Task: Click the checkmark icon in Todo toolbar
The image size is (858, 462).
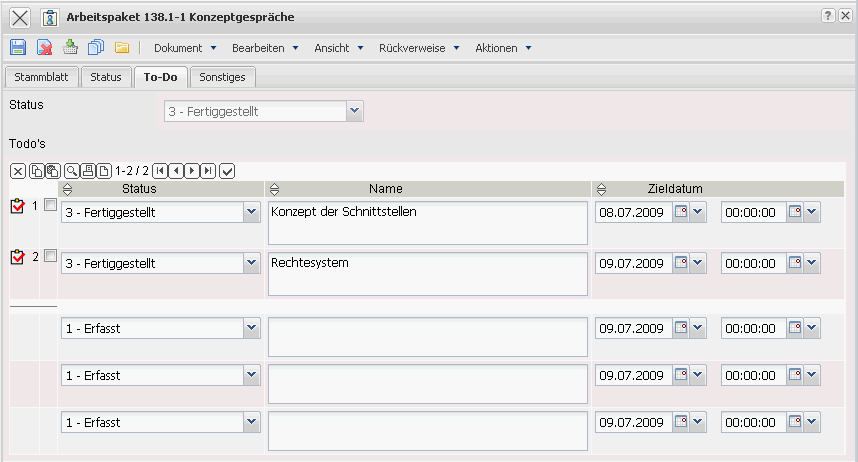Action: [x=227, y=171]
